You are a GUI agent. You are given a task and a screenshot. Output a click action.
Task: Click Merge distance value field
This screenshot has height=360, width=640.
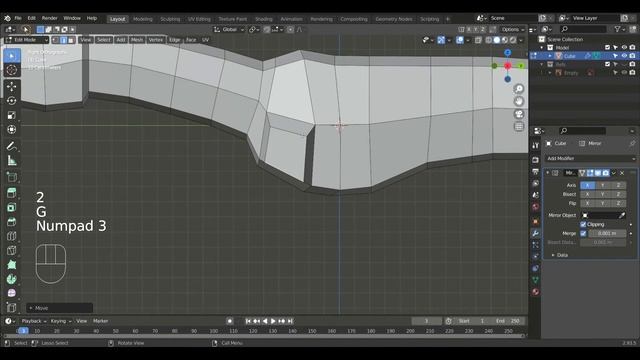tap(607, 233)
